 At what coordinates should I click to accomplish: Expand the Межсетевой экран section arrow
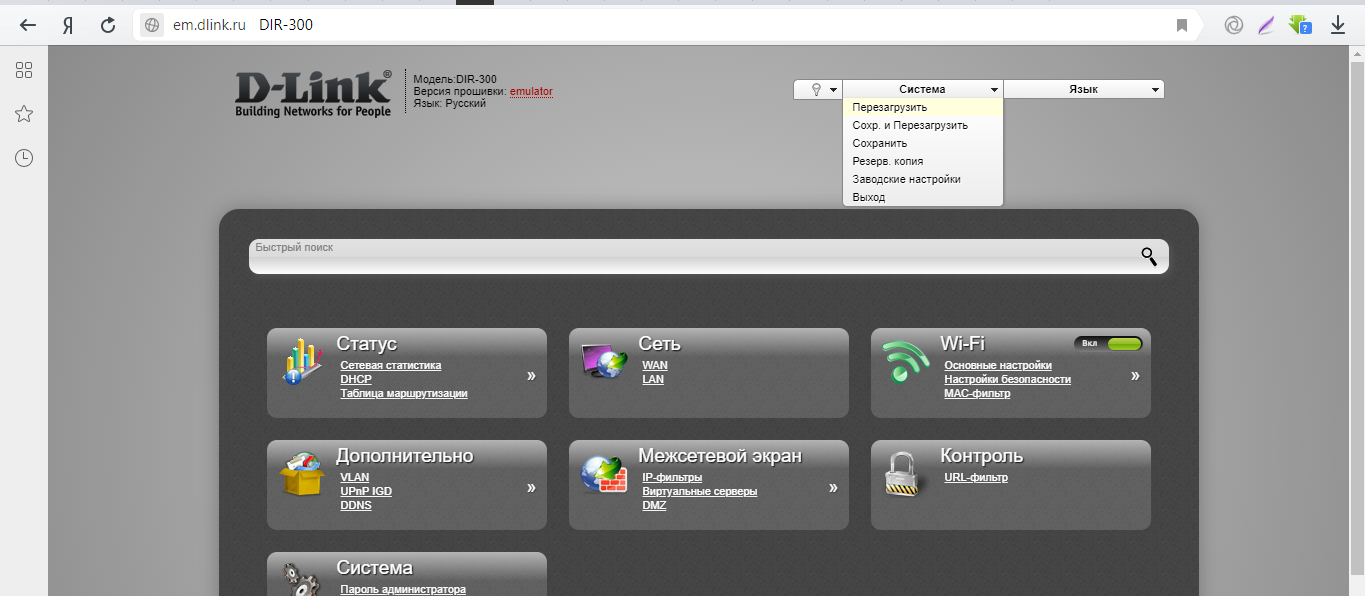point(833,487)
